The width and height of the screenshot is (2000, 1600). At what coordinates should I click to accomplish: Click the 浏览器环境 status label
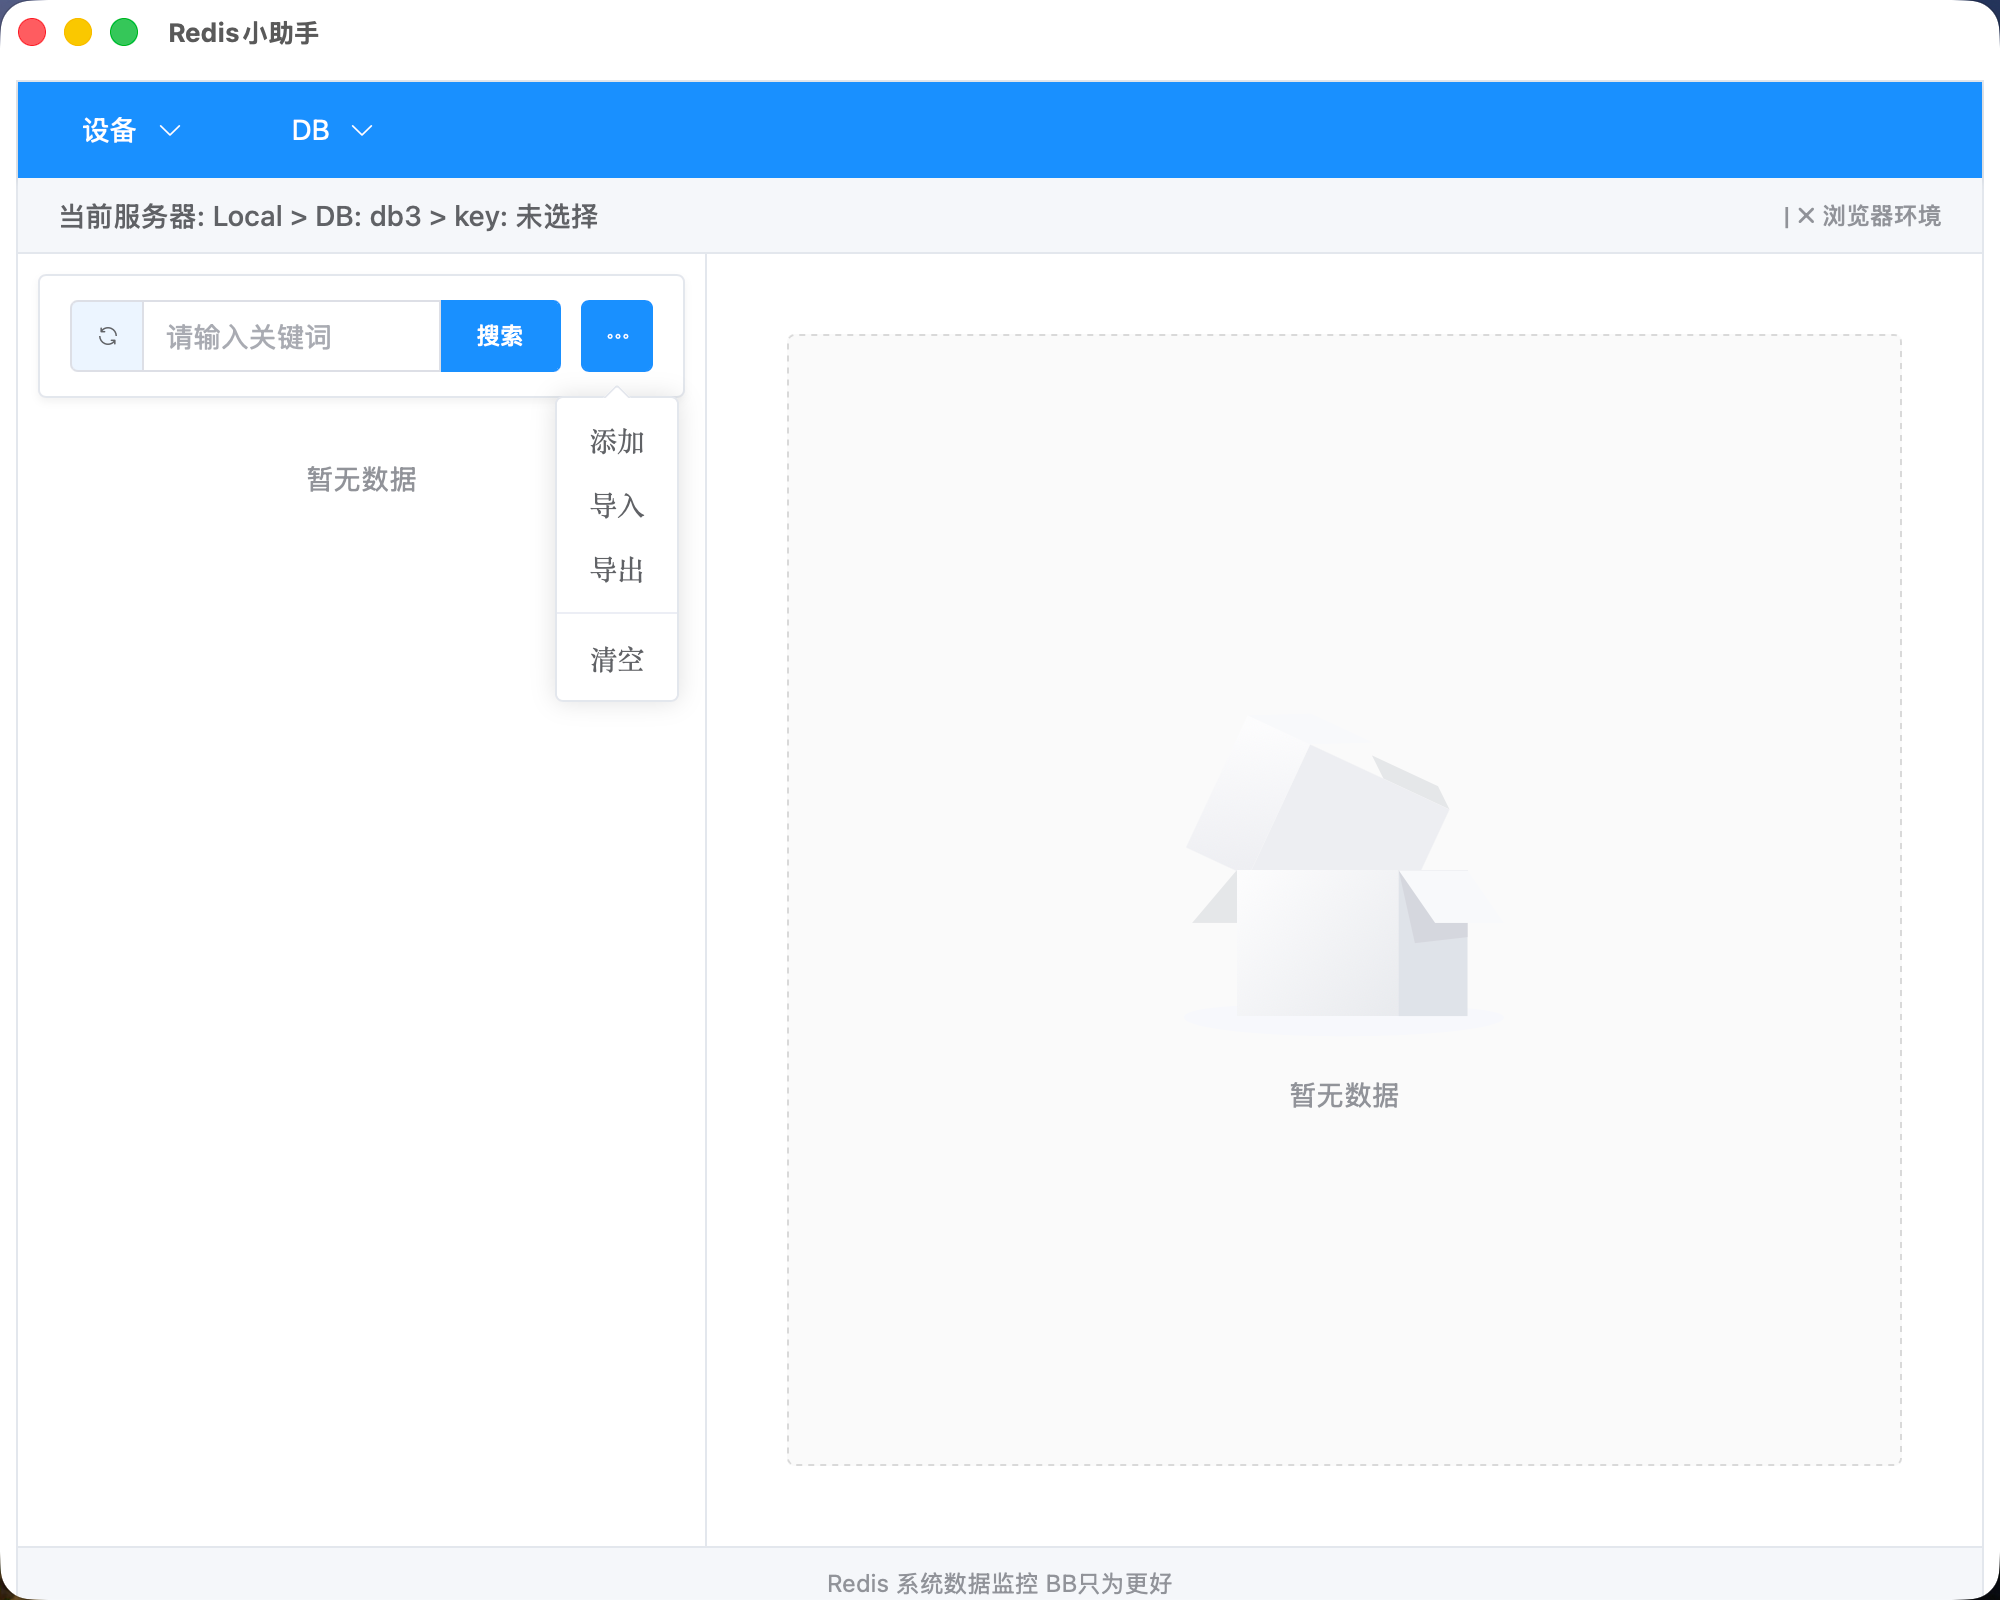click(1881, 216)
